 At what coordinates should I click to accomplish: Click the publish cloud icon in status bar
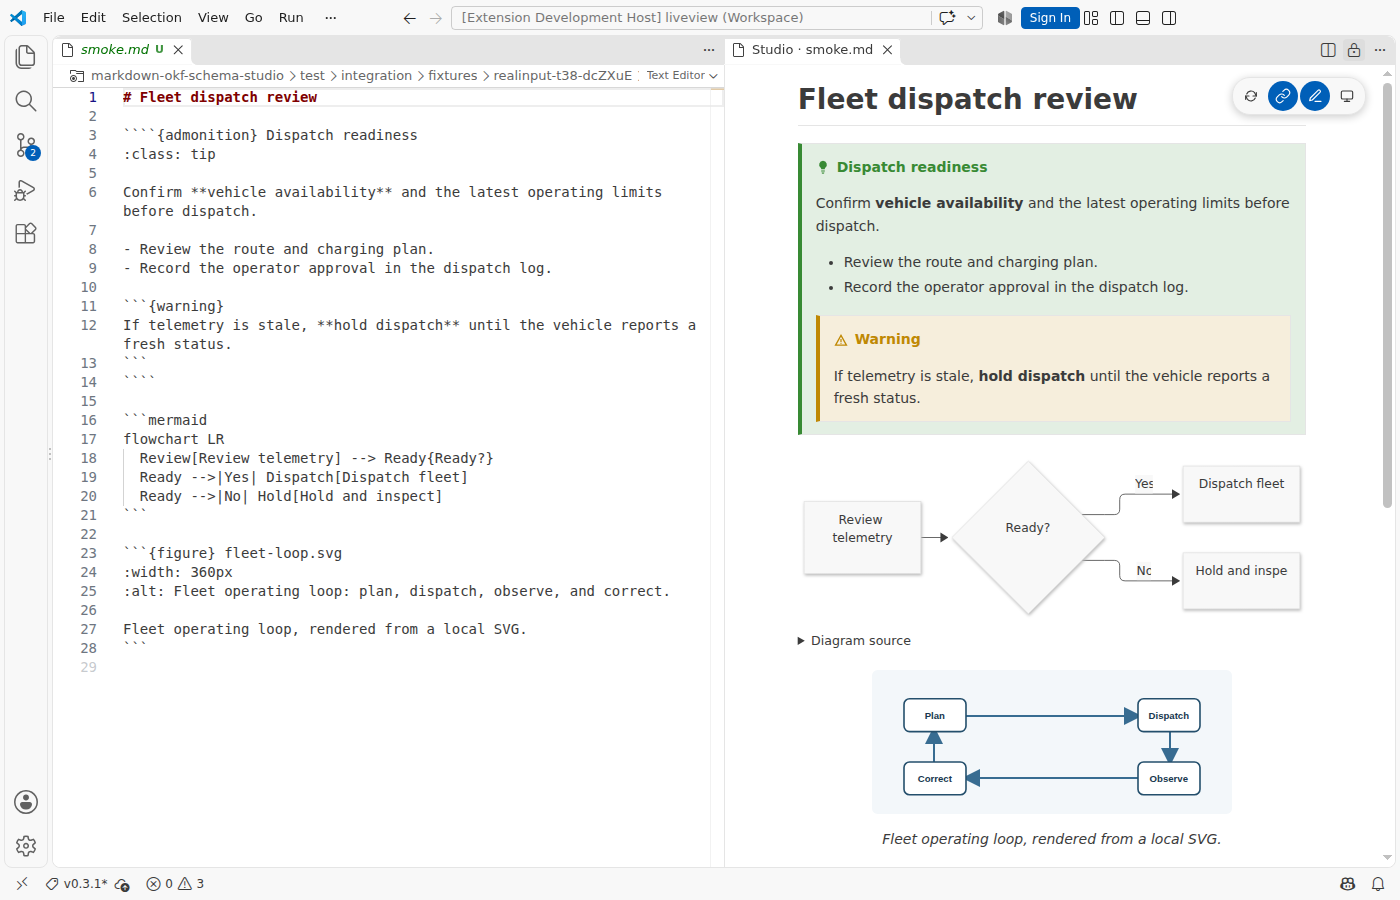pos(122,884)
